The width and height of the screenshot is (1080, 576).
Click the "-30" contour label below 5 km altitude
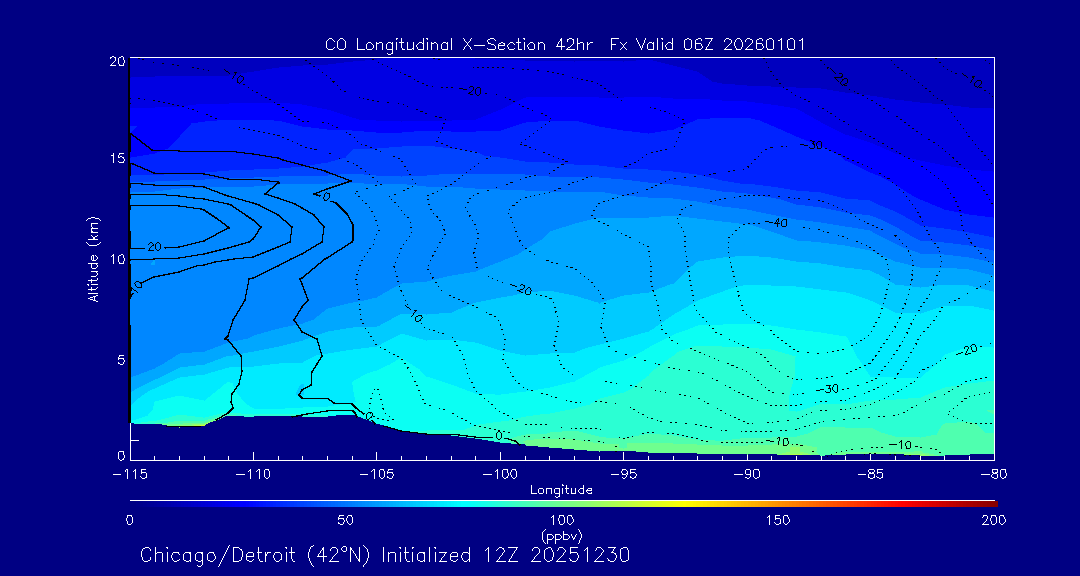[827, 389]
